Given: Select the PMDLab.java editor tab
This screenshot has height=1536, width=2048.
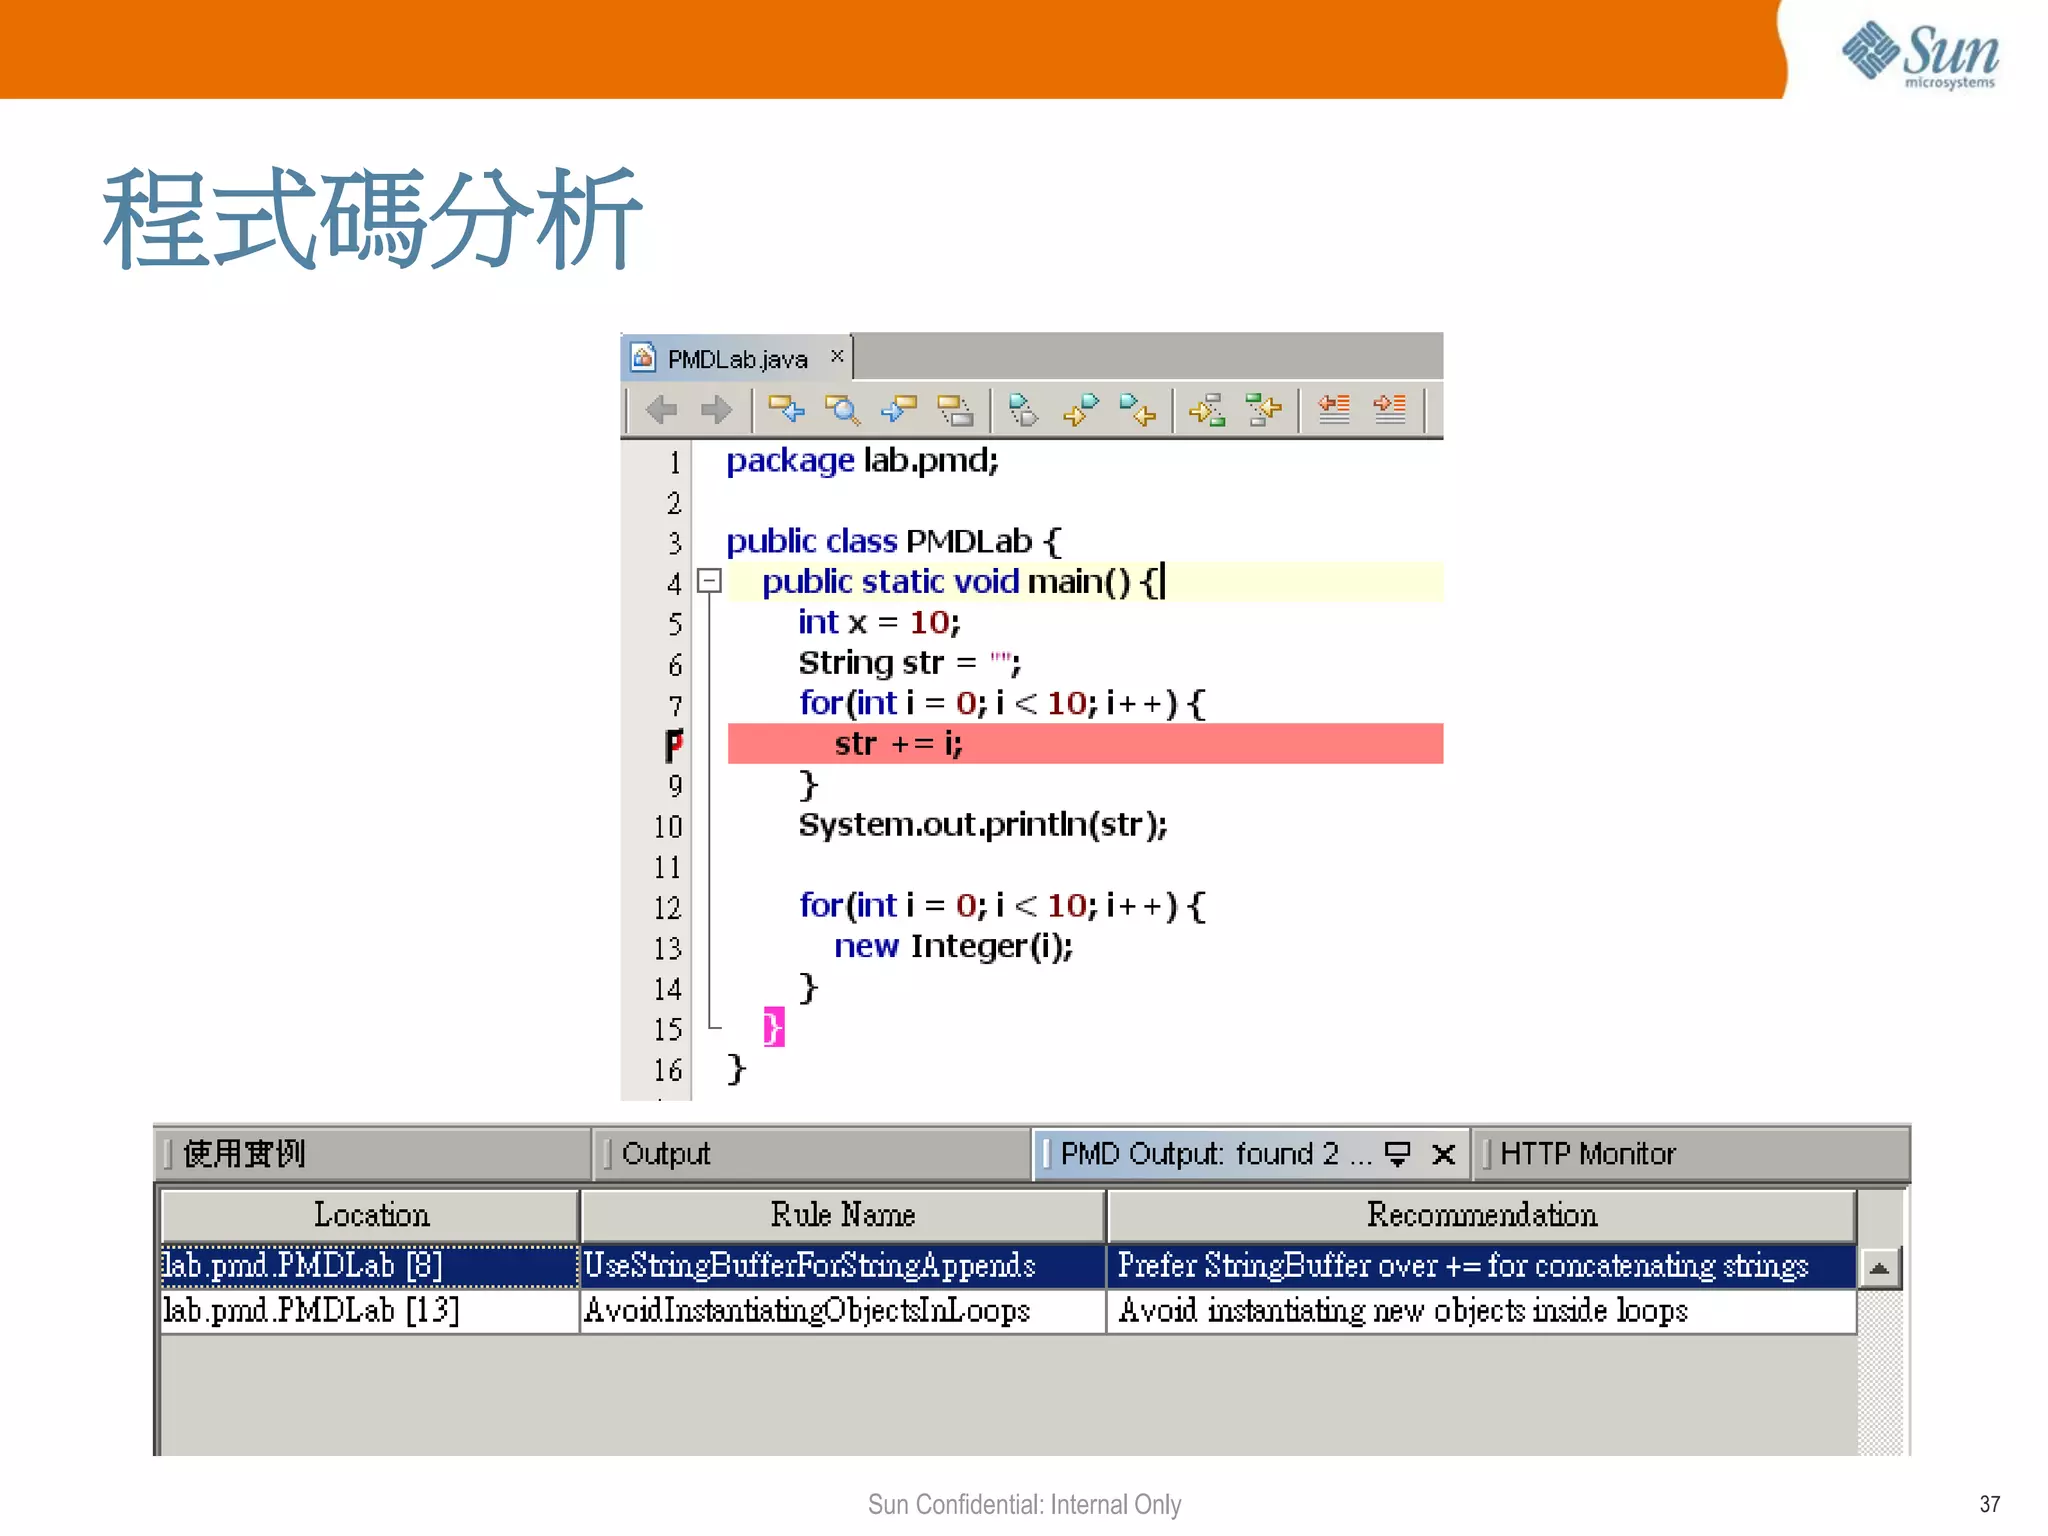Looking at the screenshot, I should coord(737,358).
